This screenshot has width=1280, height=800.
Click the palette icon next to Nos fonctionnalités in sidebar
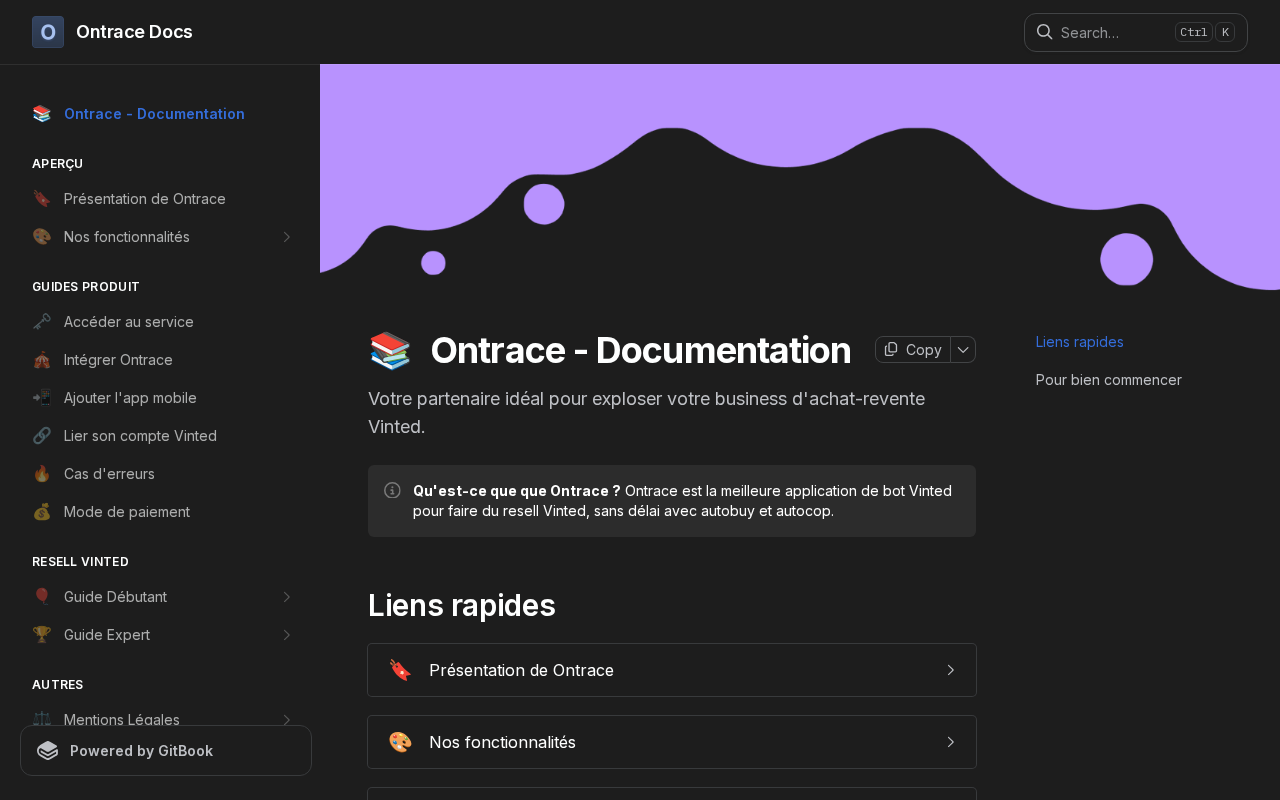point(42,237)
